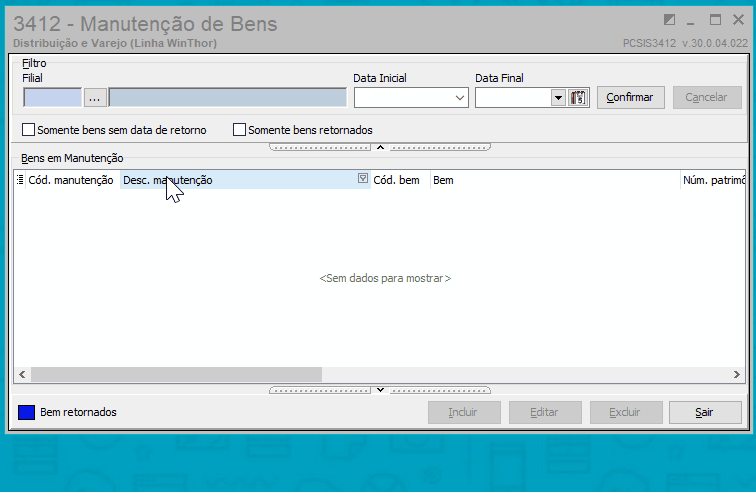
Task: Collapse the filter panel with up chevron
Action: 380,147
